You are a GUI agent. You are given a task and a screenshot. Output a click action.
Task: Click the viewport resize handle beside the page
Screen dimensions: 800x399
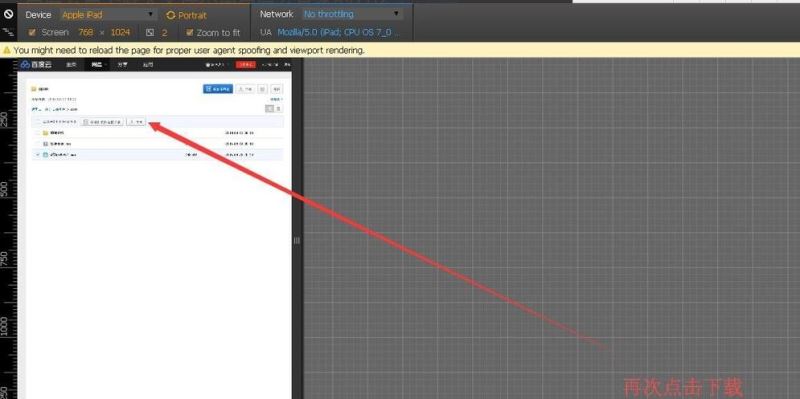297,240
